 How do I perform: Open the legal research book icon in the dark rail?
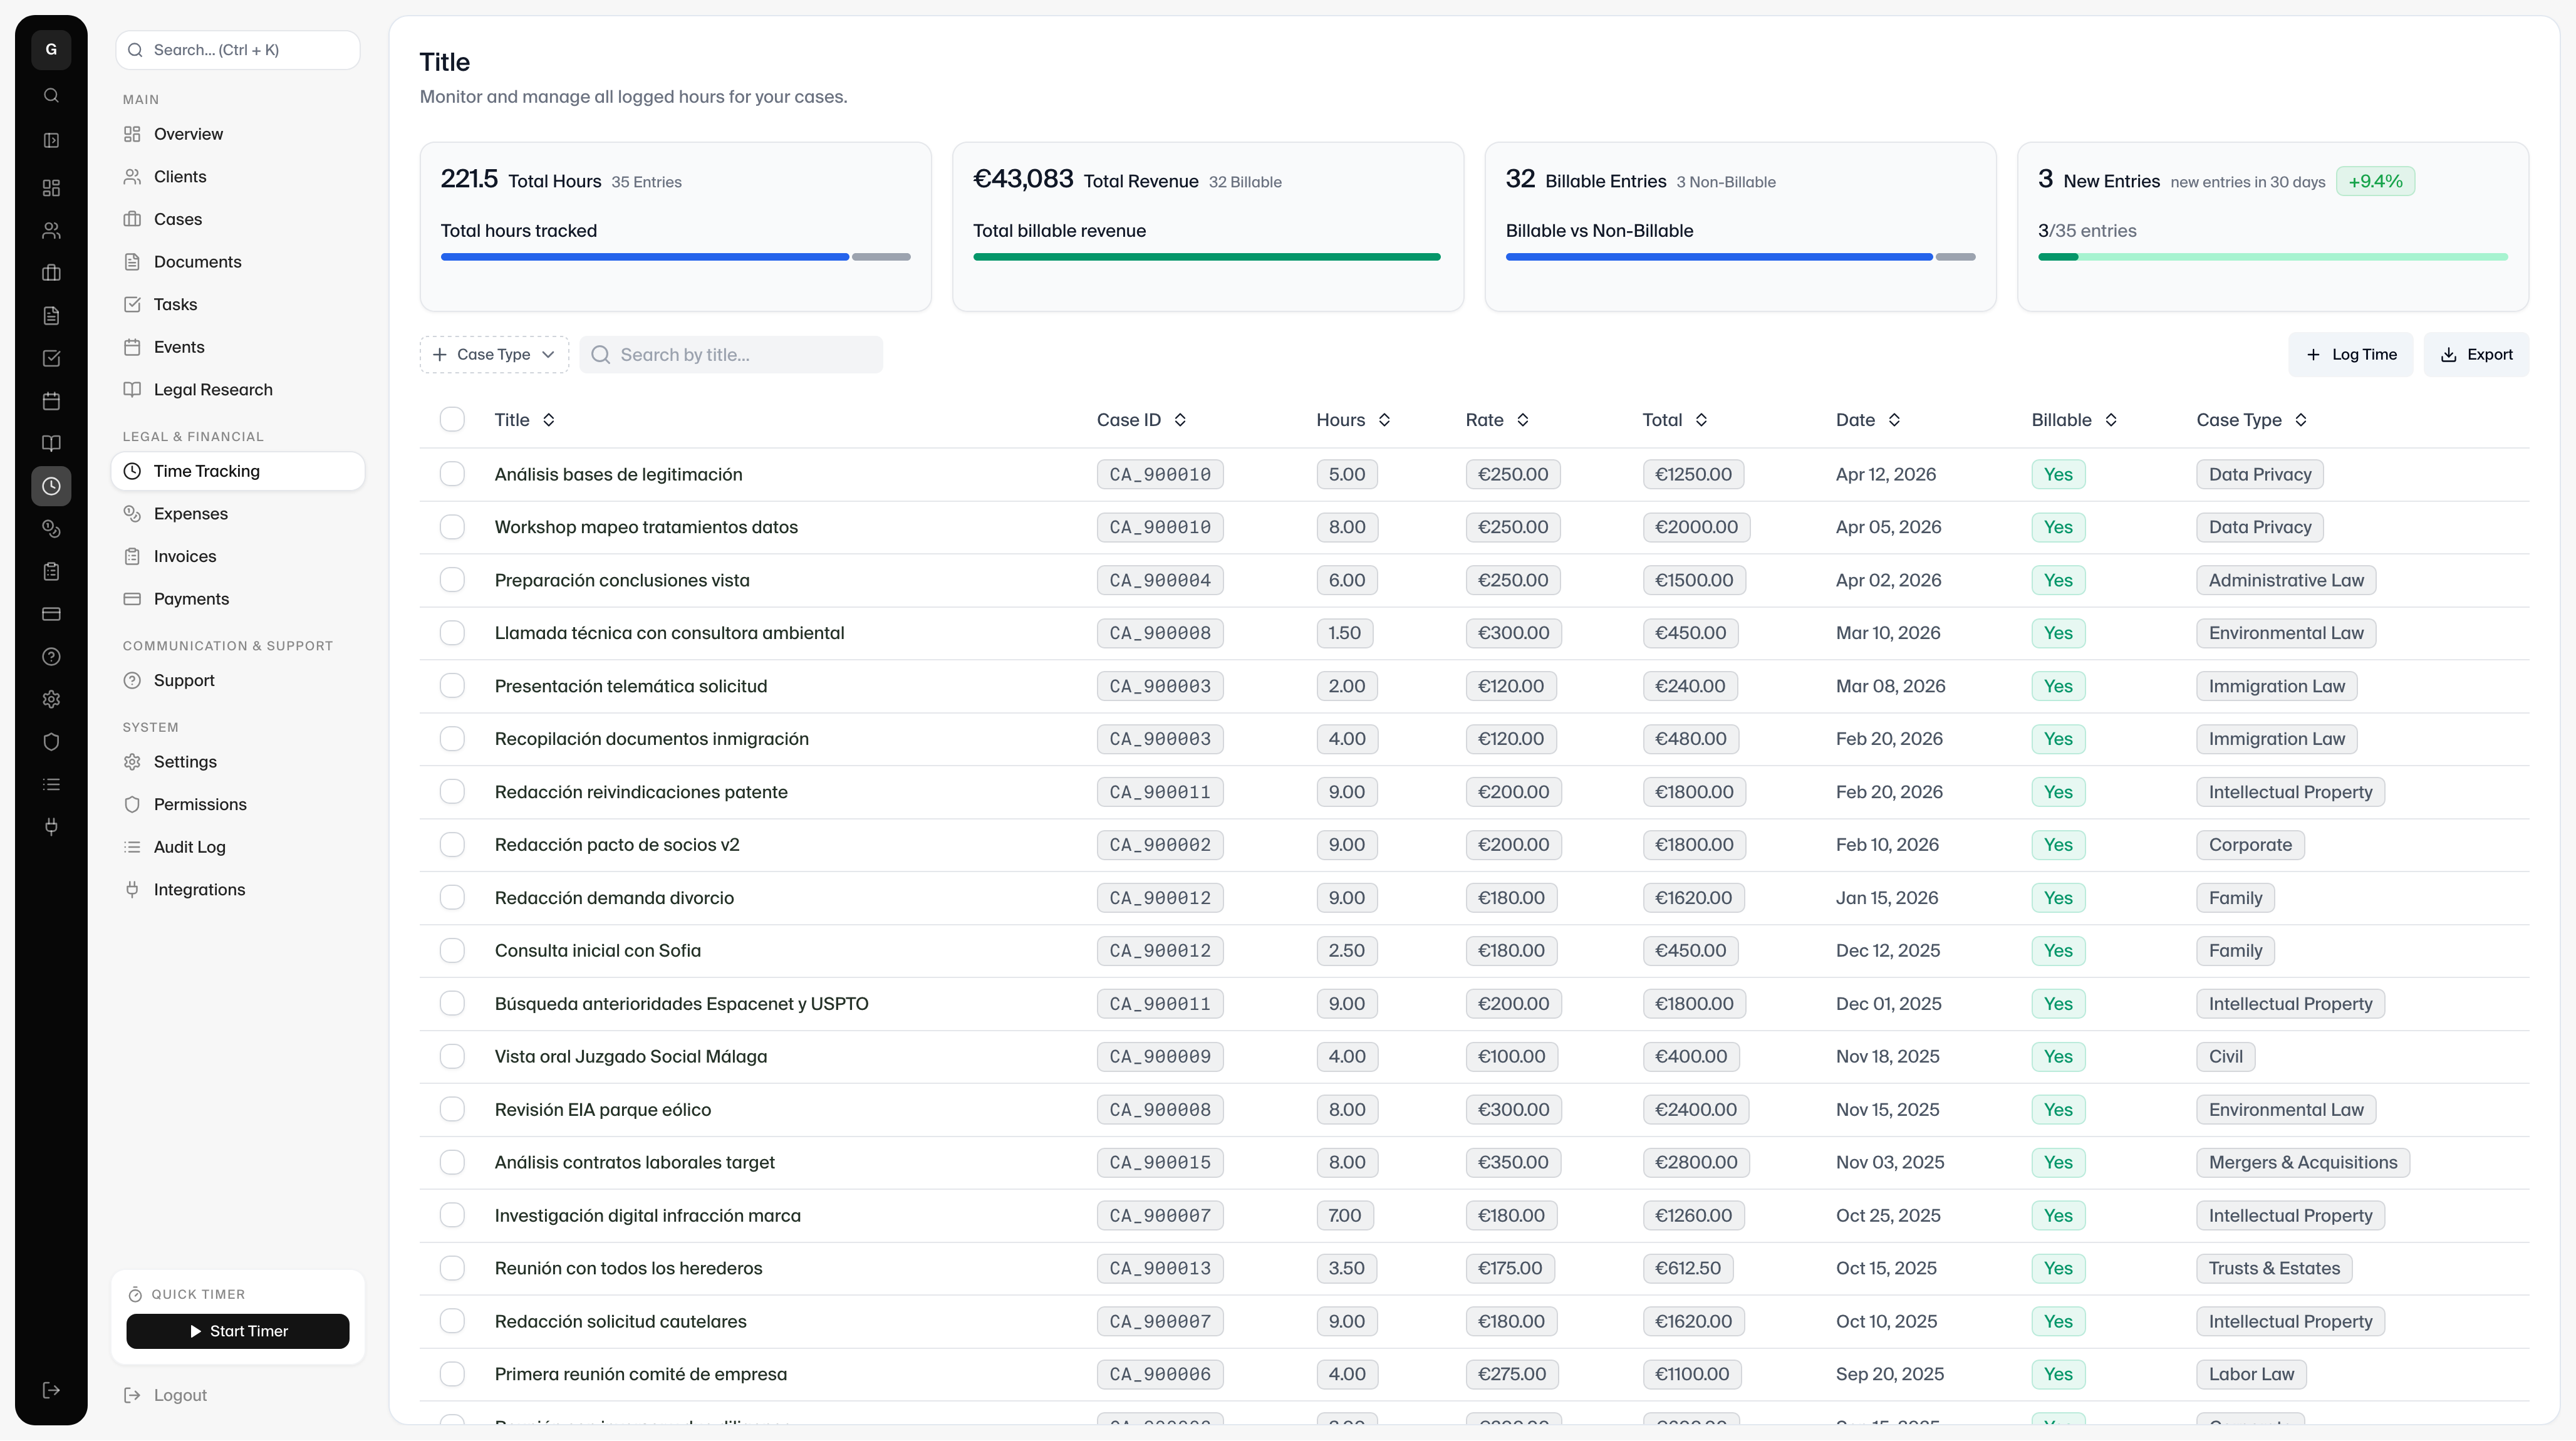(x=51, y=443)
